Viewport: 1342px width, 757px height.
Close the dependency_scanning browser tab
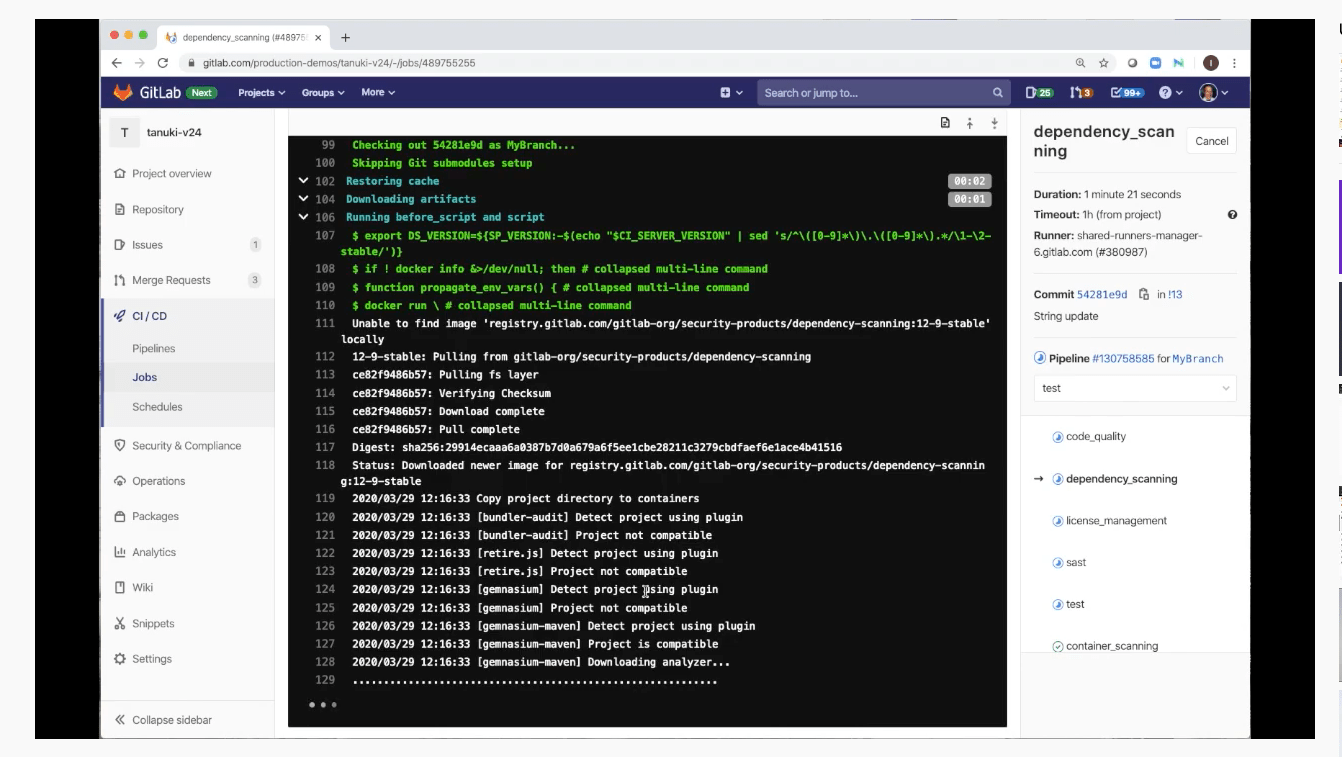[x=319, y=37]
